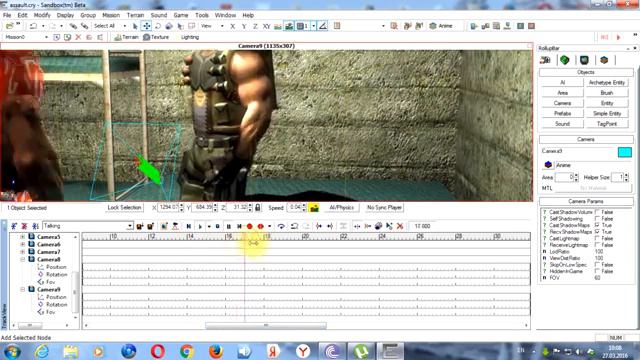
Task: Constrain movement to the XY plane
Action: click(x=267, y=26)
